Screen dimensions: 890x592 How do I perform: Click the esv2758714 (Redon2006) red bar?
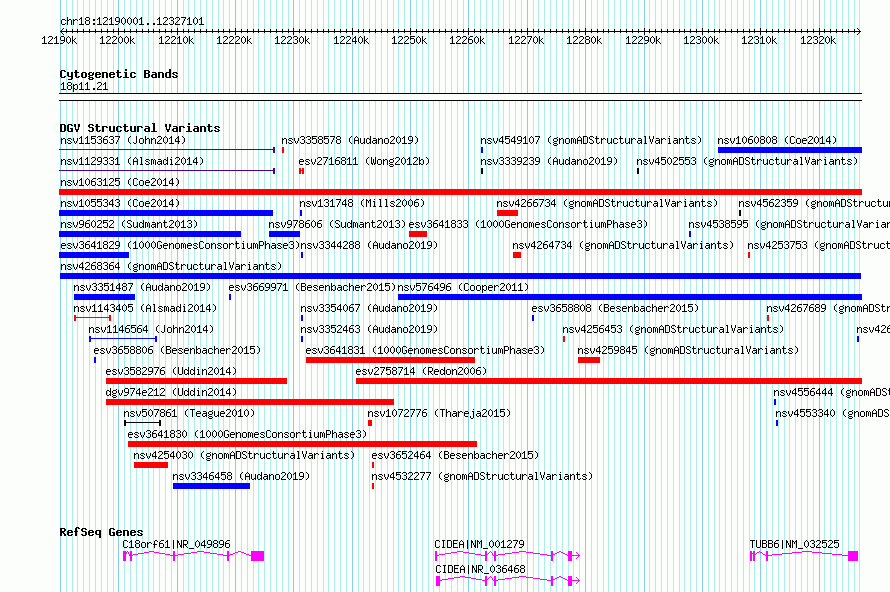click(609, 381)
